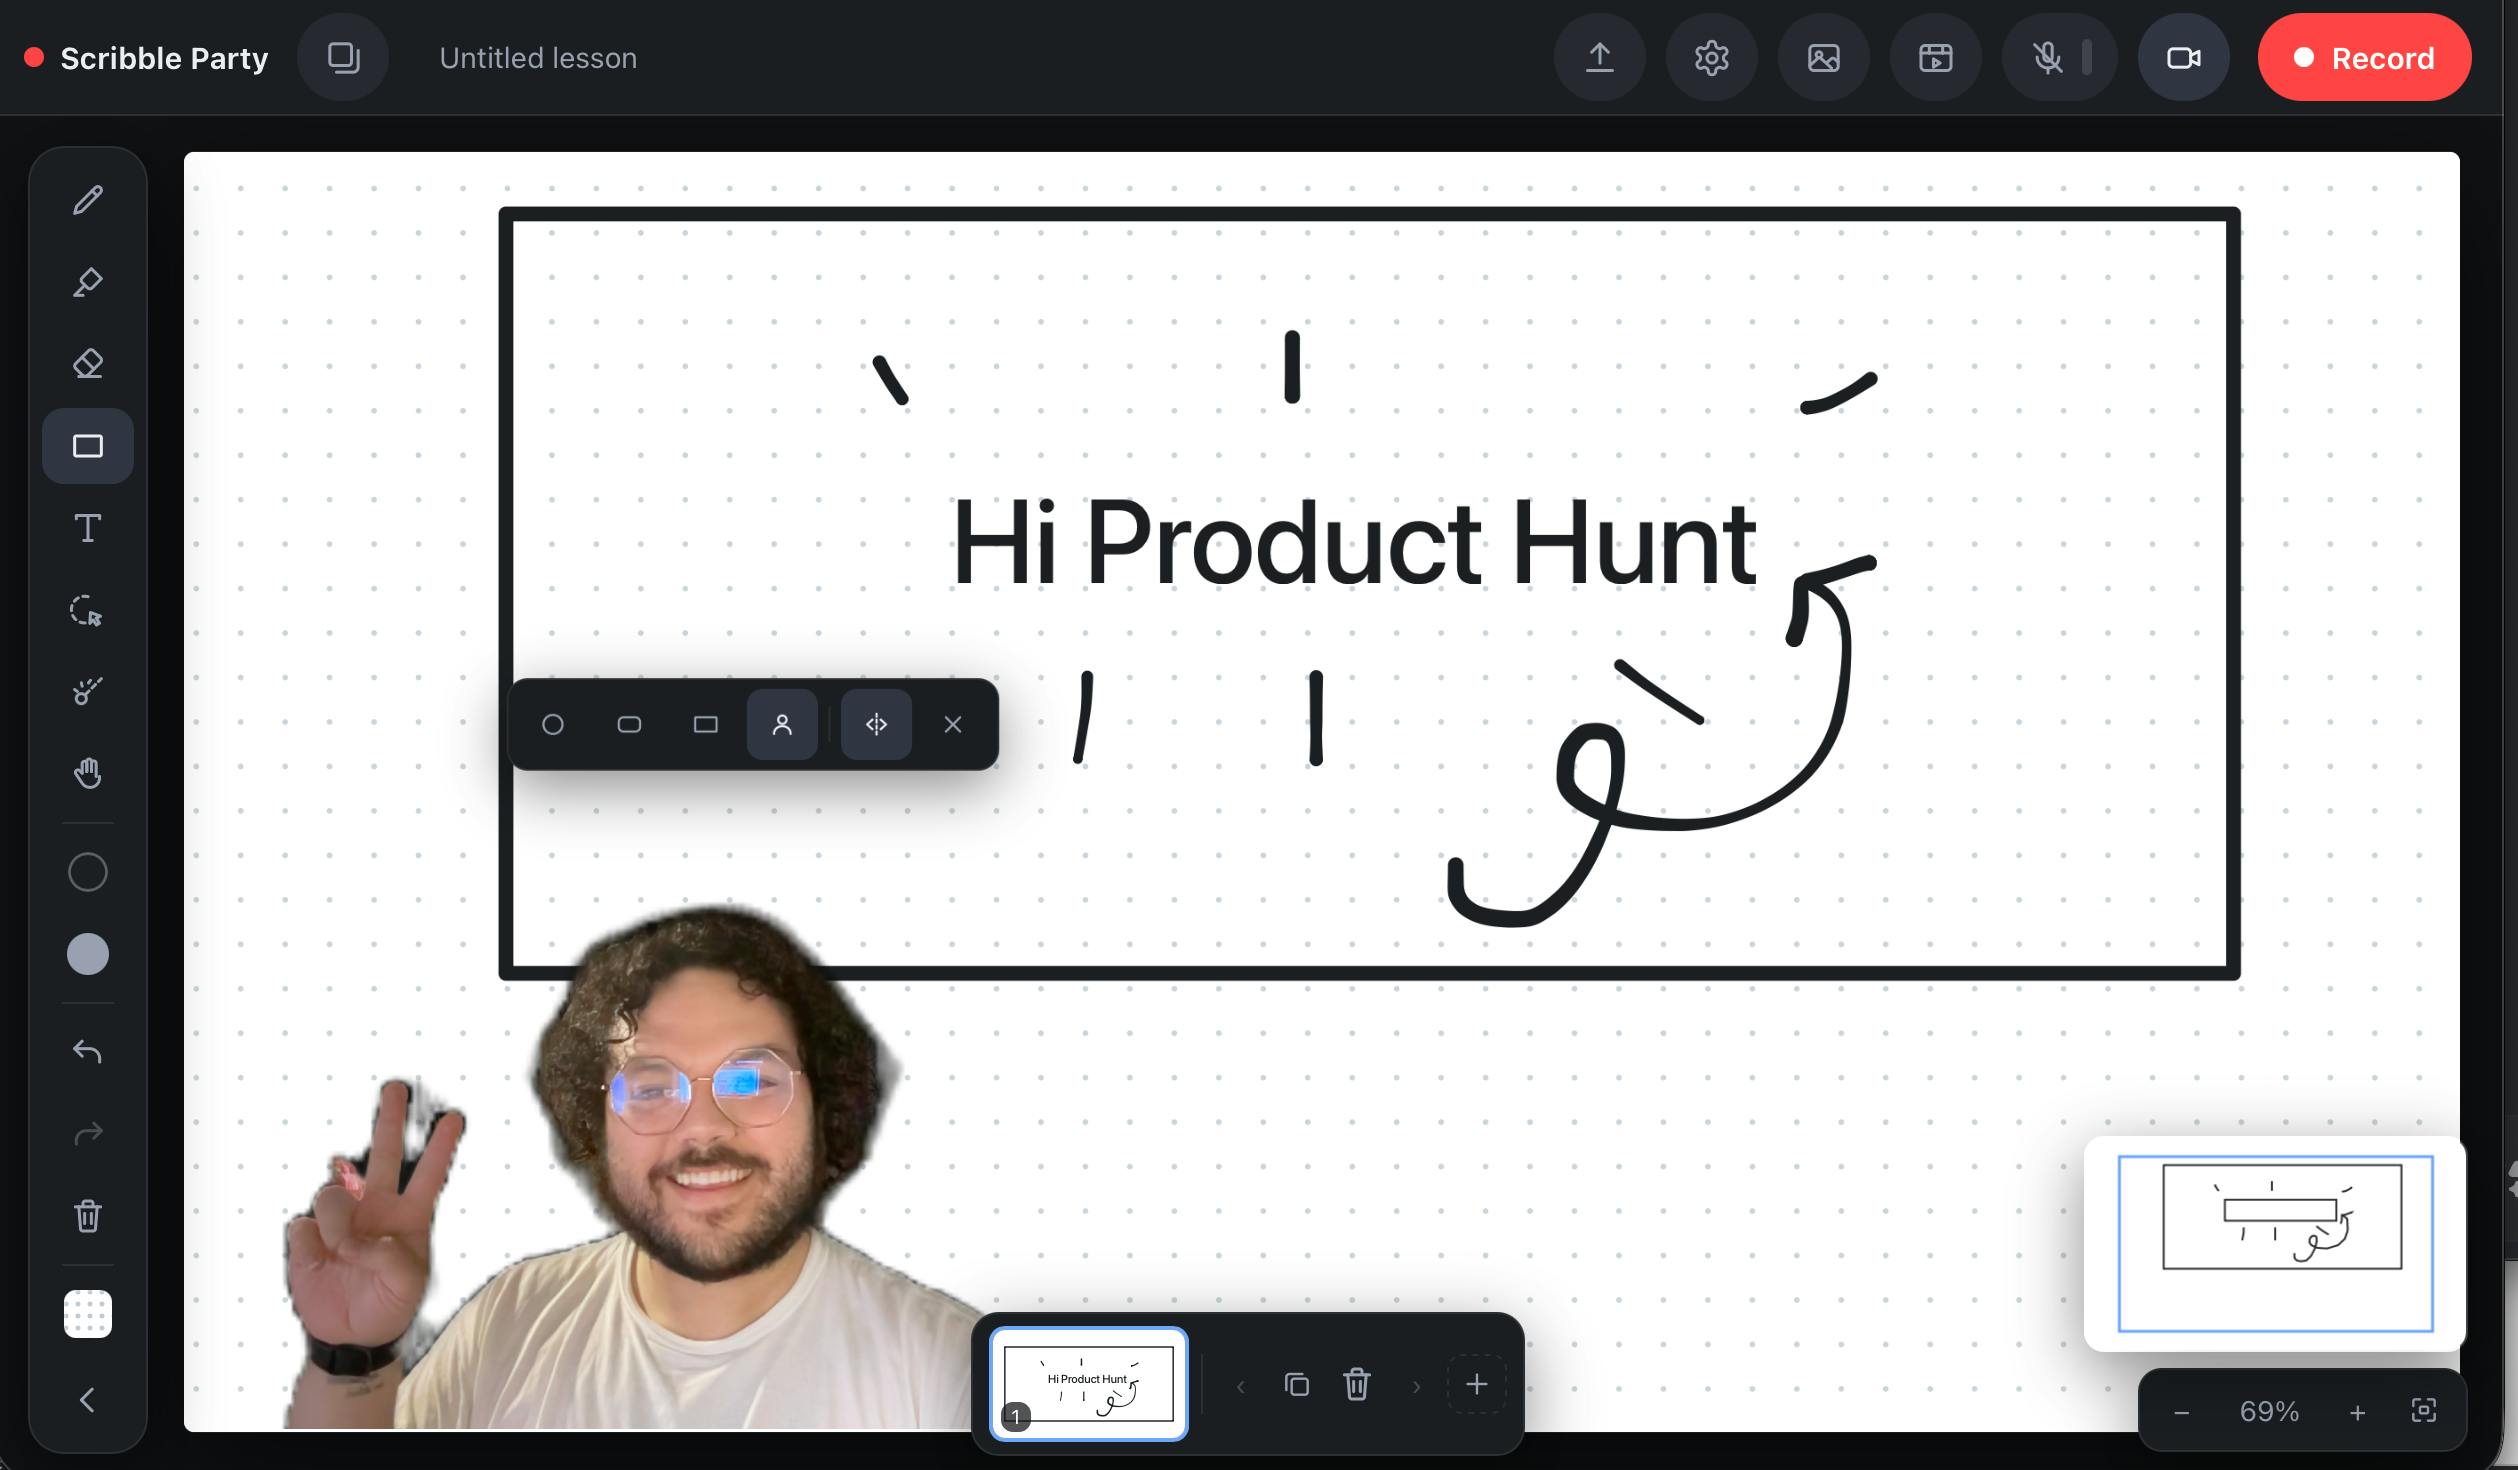Click the webcam cutout of the person

640,1170
